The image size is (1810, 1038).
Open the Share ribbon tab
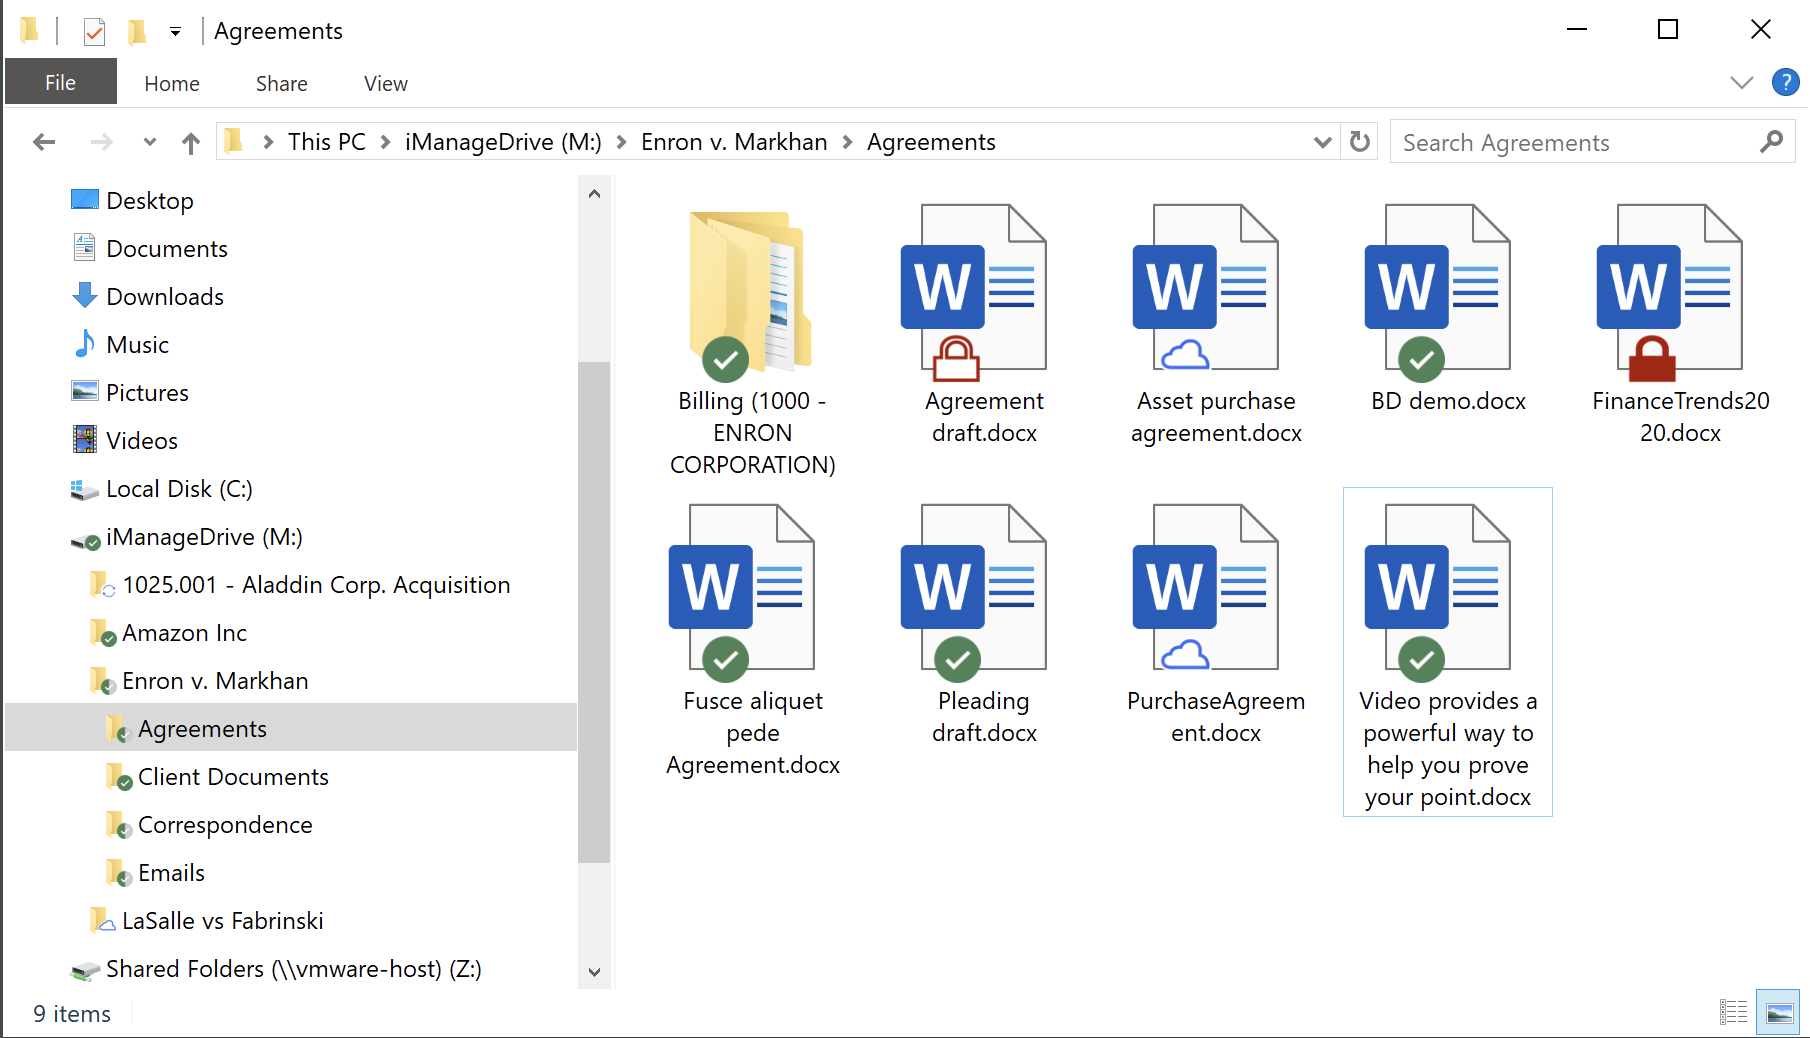click(281, 84)
